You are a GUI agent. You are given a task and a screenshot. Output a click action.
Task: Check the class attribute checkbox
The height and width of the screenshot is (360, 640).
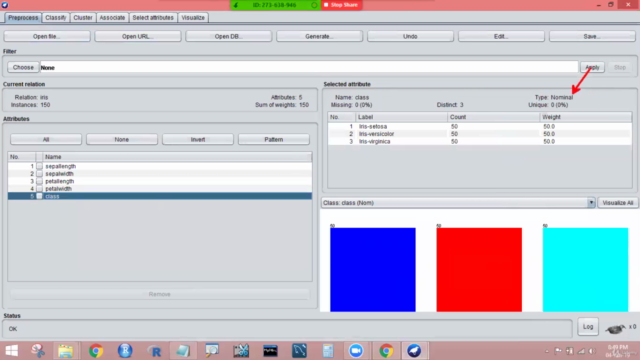39,196
